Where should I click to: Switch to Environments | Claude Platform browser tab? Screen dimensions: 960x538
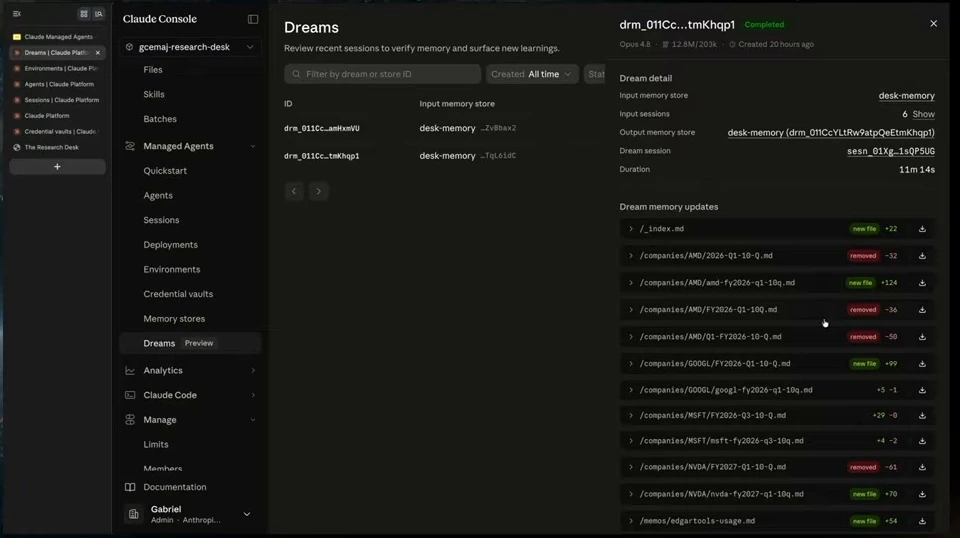58,69
